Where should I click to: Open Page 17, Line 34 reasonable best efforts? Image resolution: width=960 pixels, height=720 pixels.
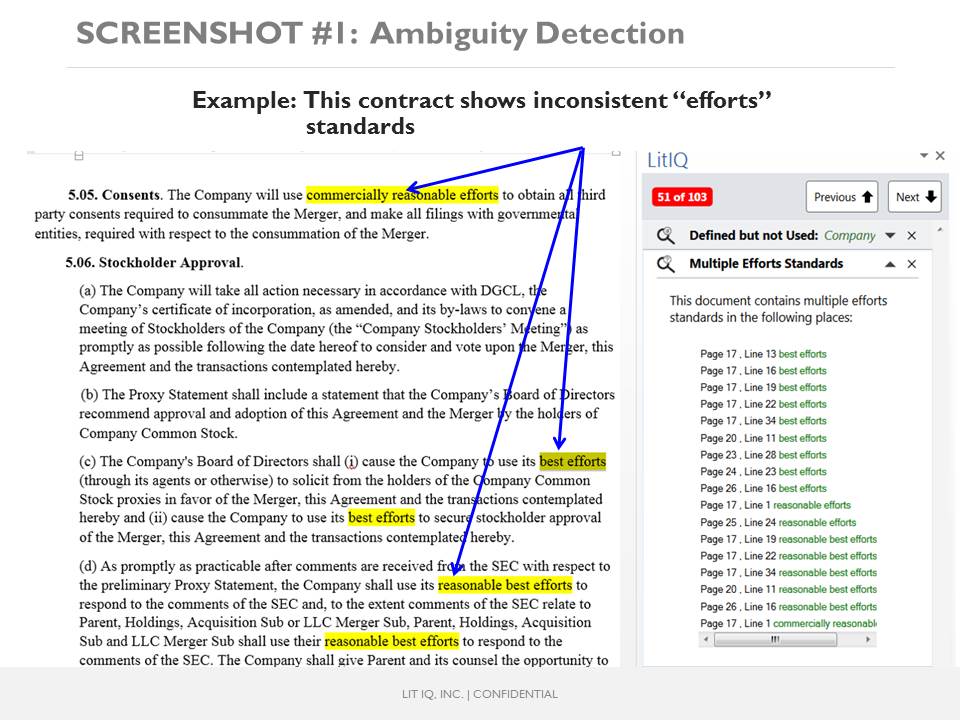click(789, 572)
